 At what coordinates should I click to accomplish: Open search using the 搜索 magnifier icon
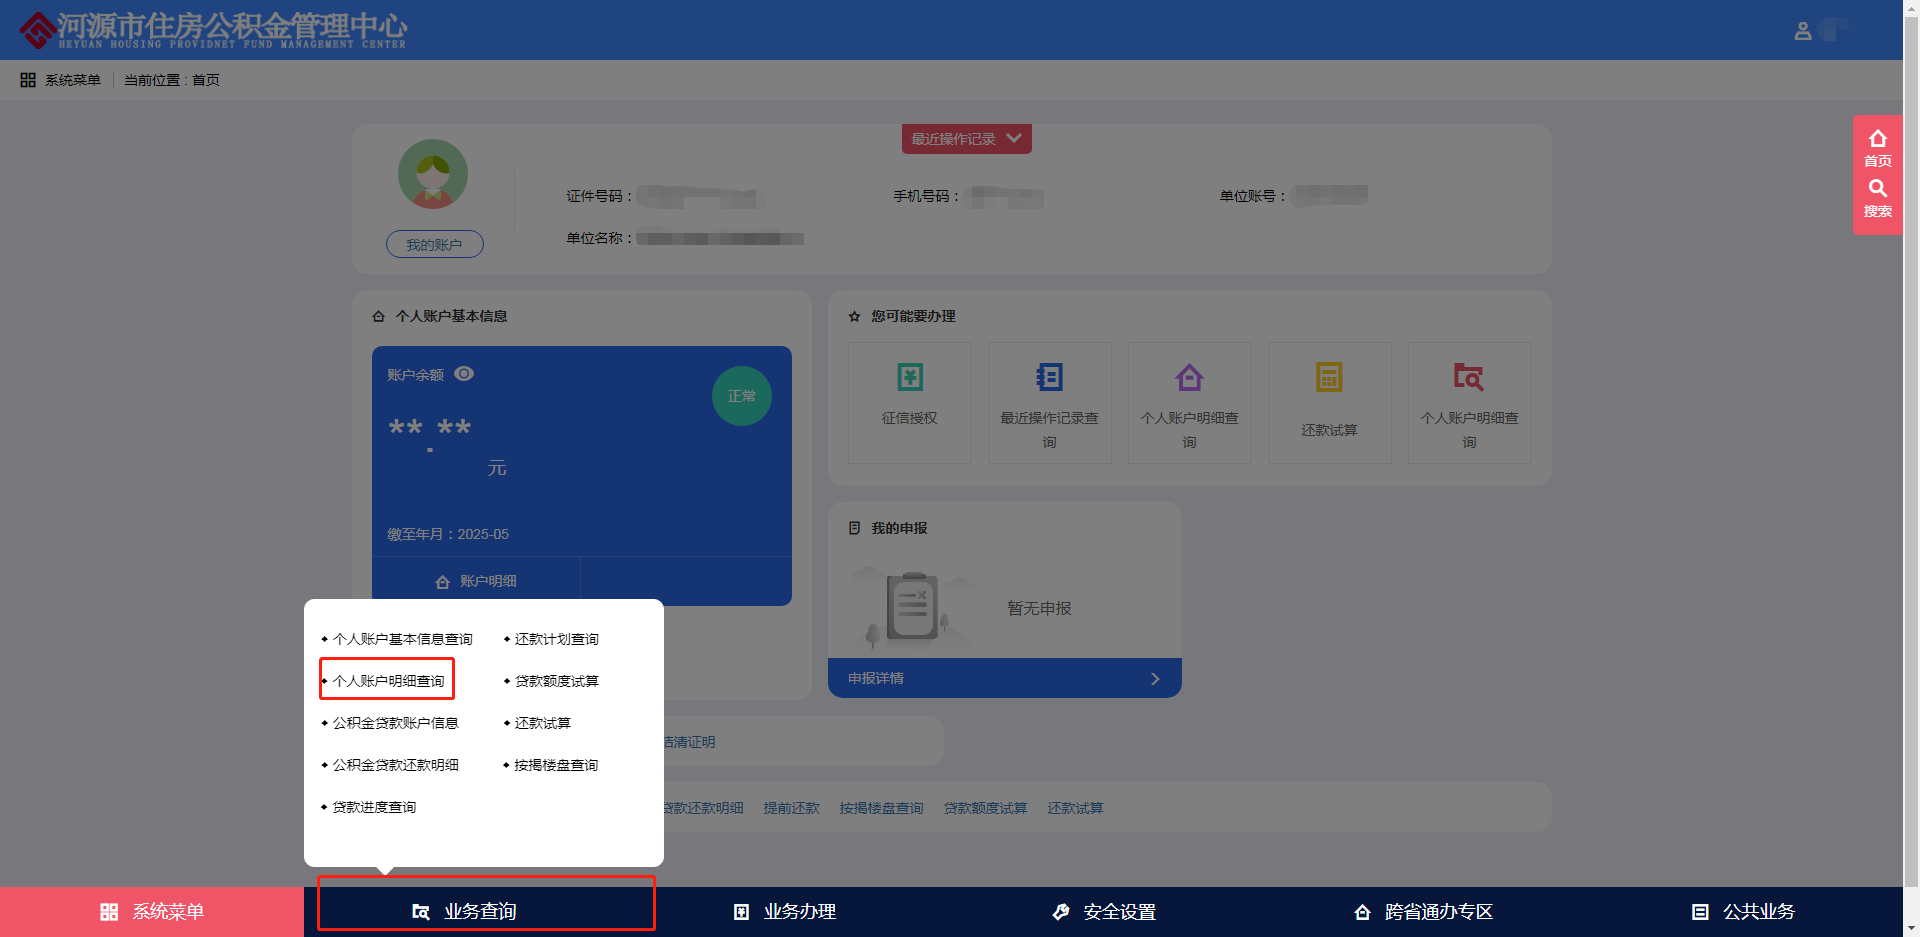[x=1878, y=189]
